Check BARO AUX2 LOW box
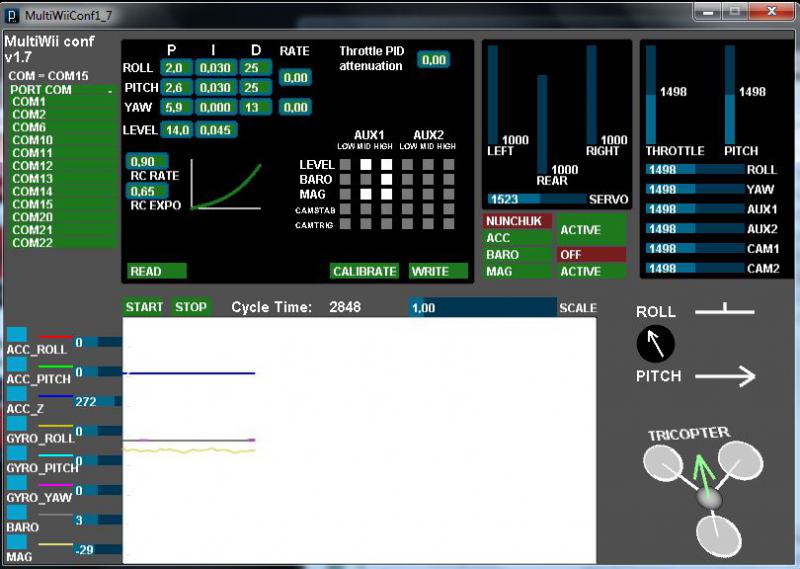The image size is (800, 569). 407,179
